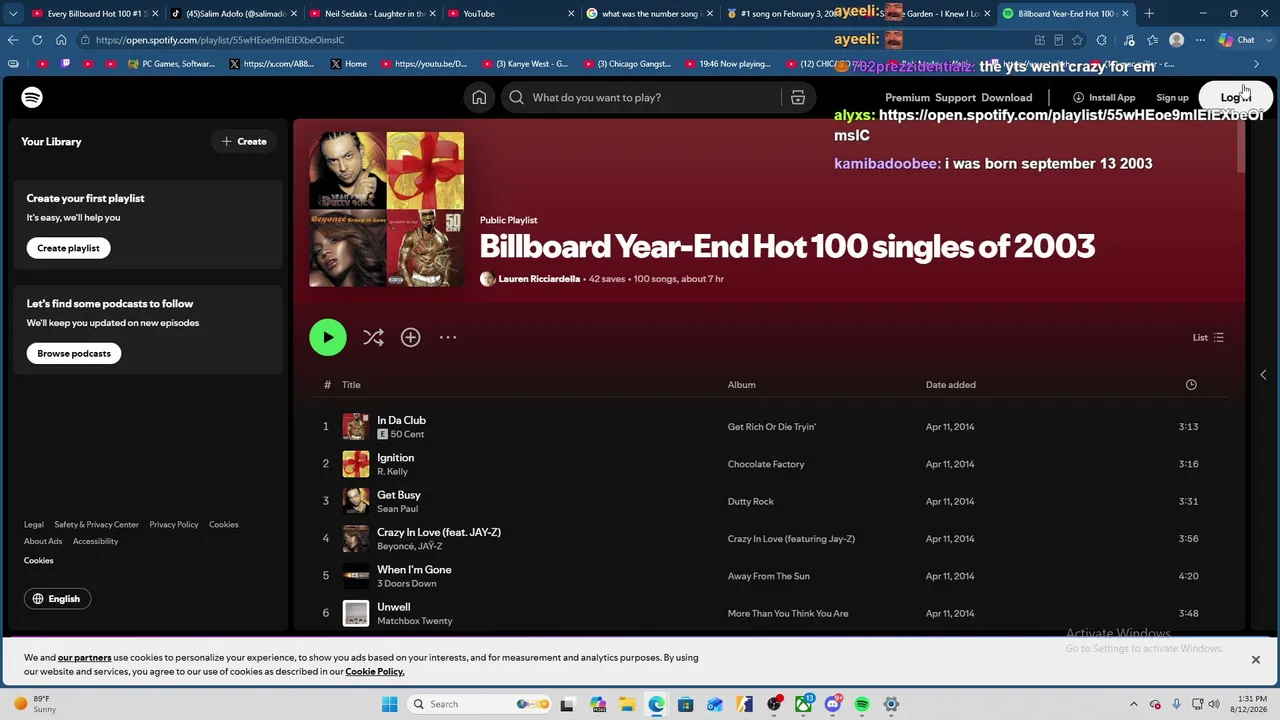Open File Explorer from the taskbar

[626, 704]
